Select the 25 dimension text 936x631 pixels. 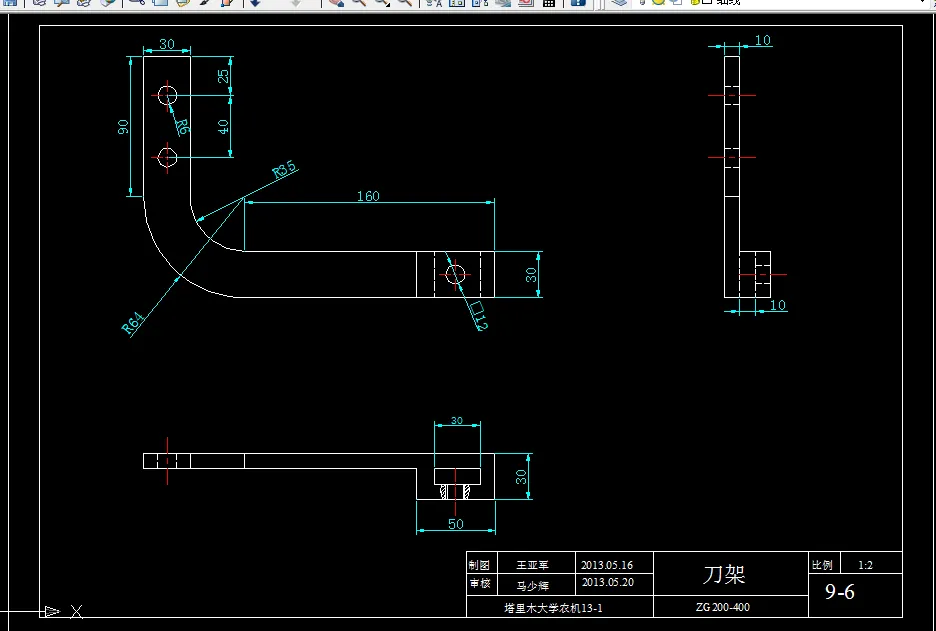pyautogui.click(x=223, y=76)
